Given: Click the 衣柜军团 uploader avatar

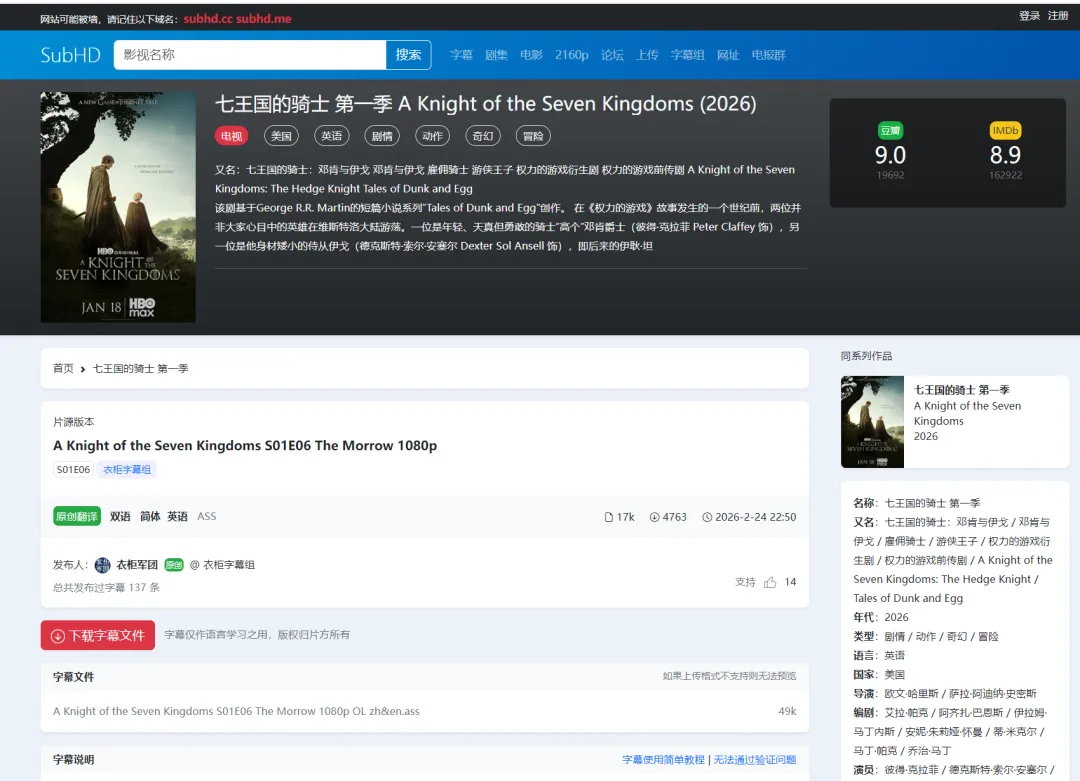Looking at the screenshot, I should click(103, 565).
